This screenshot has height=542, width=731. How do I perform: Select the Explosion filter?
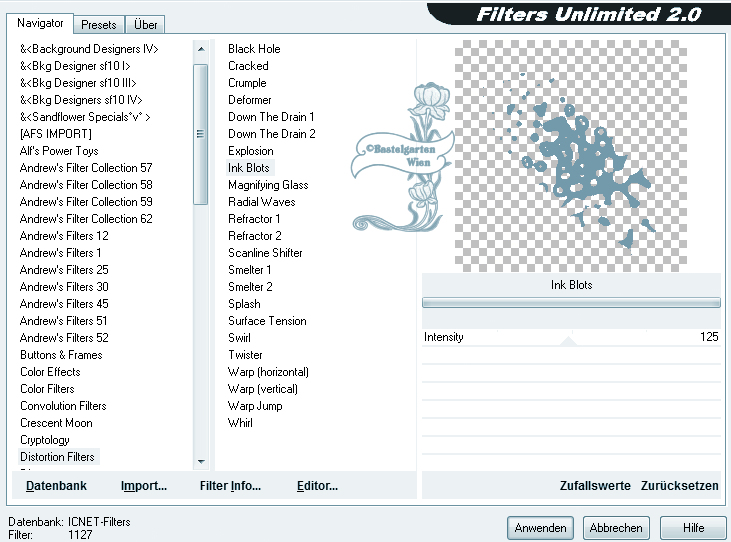[251, 151]
